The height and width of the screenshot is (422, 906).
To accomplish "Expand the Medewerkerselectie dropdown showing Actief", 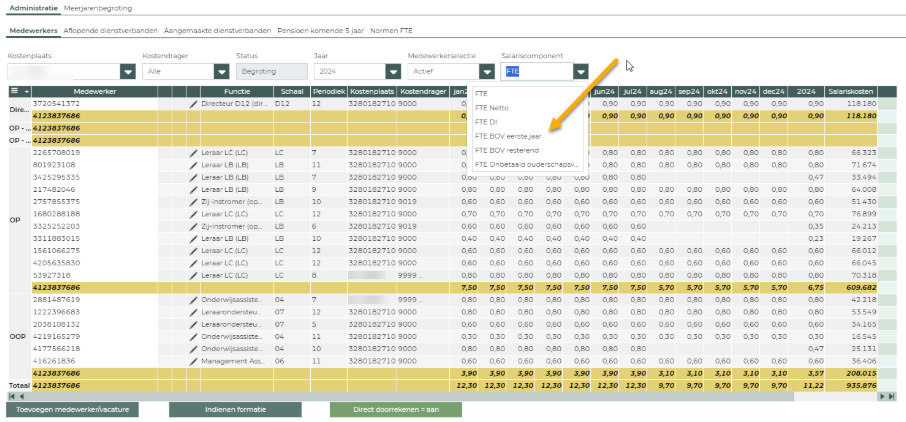I will (x=486, y=72).
